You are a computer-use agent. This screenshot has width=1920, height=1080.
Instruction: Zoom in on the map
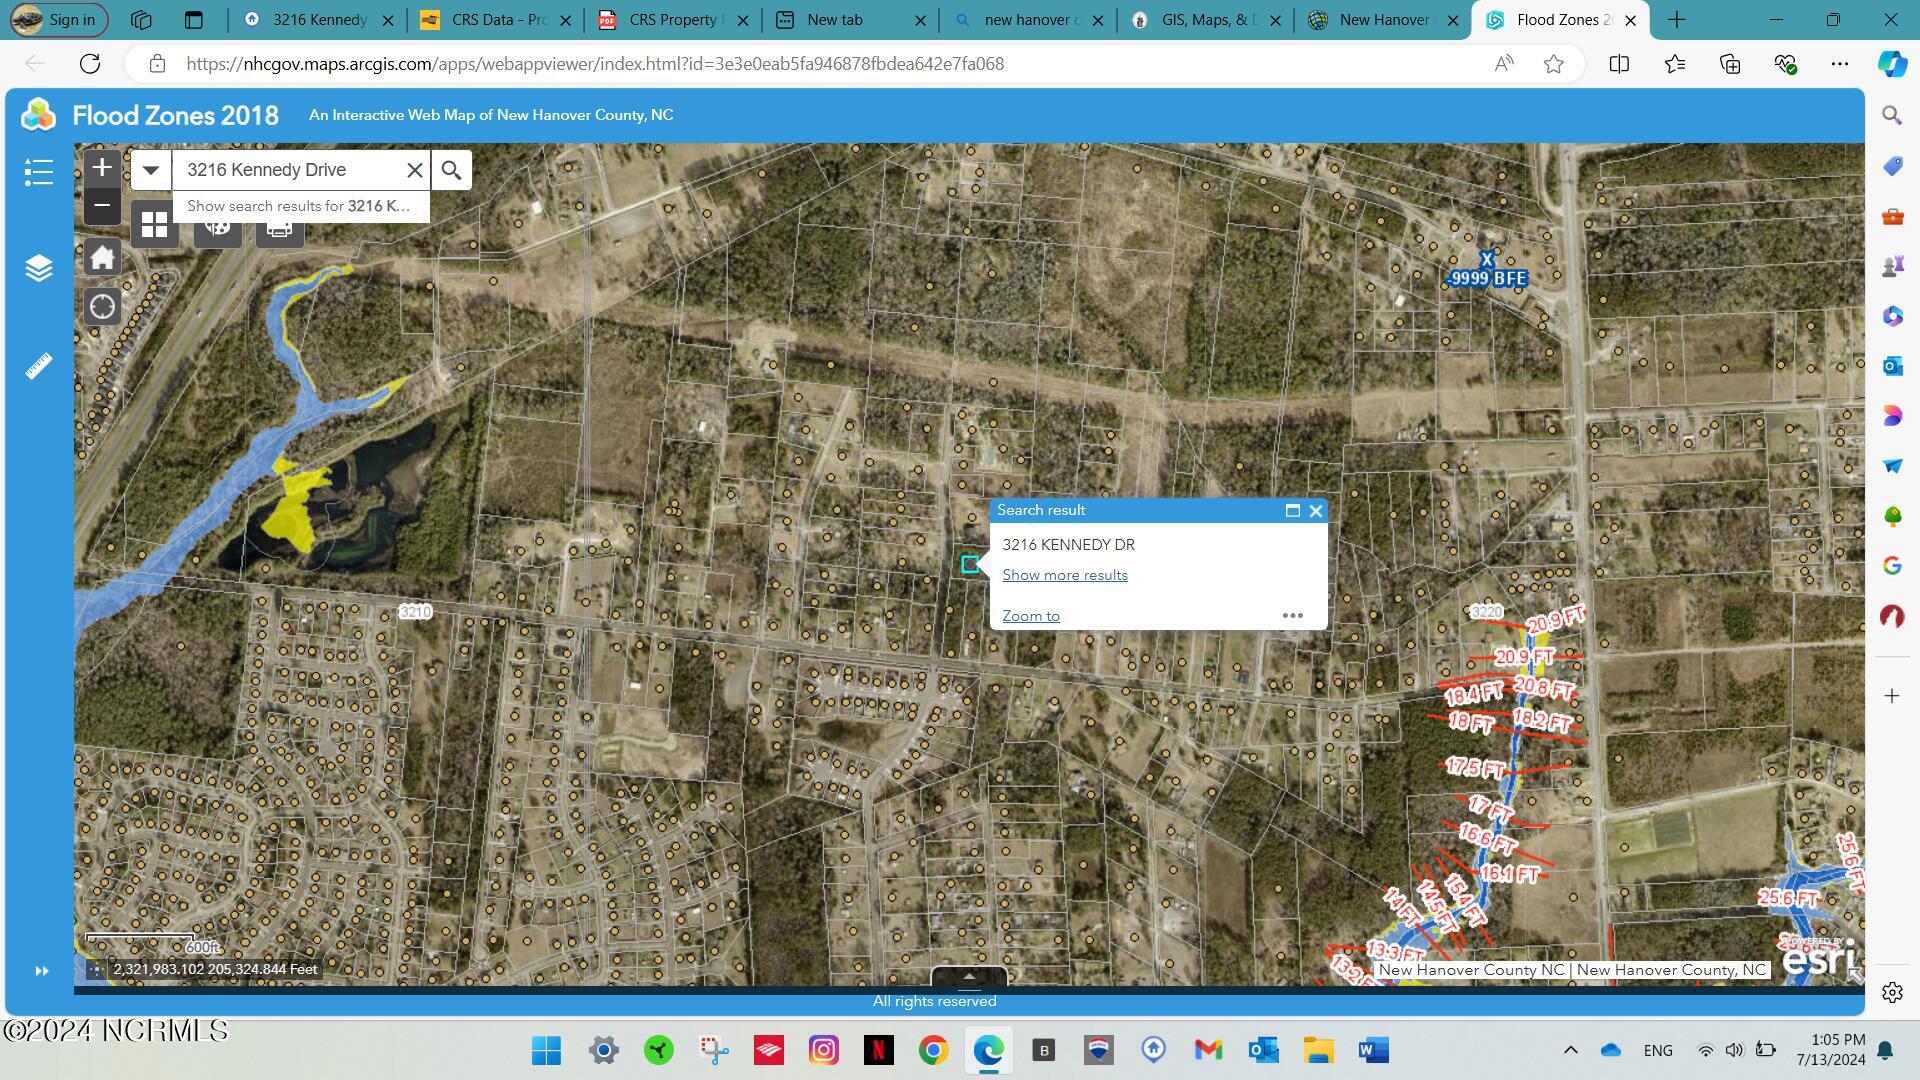coord(102,168)
